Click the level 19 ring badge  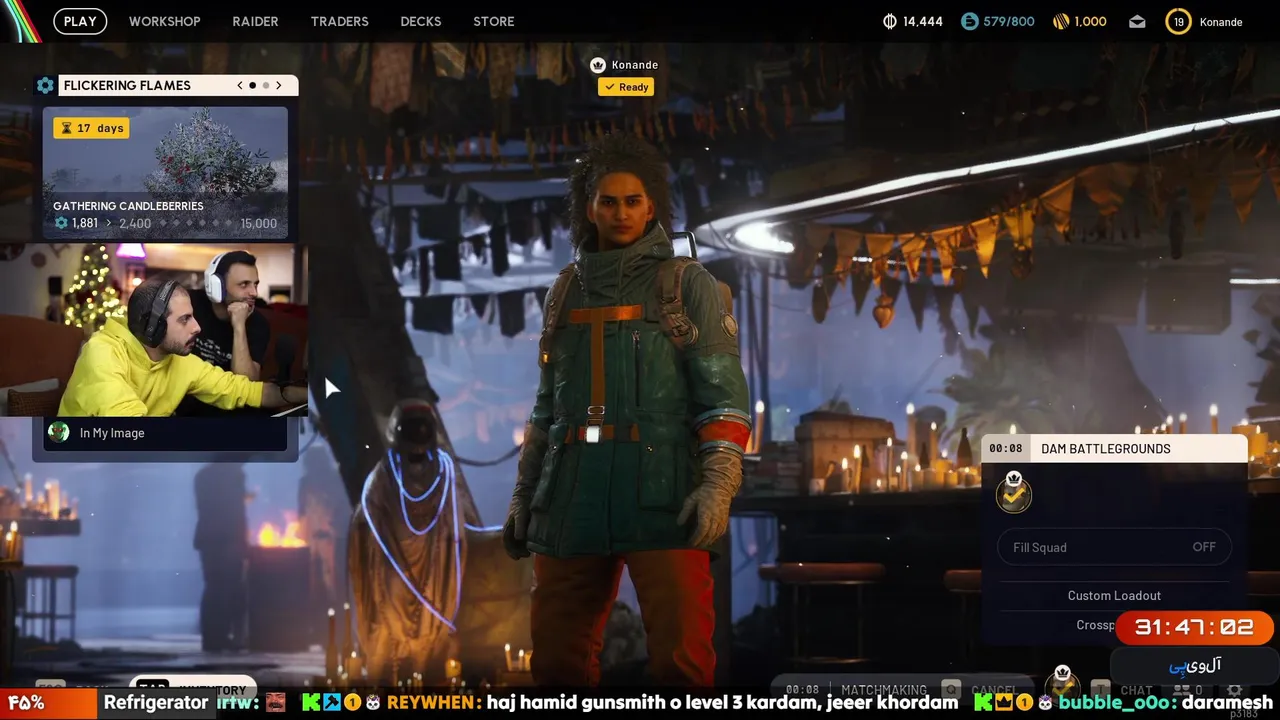[x=1179, y=21]
